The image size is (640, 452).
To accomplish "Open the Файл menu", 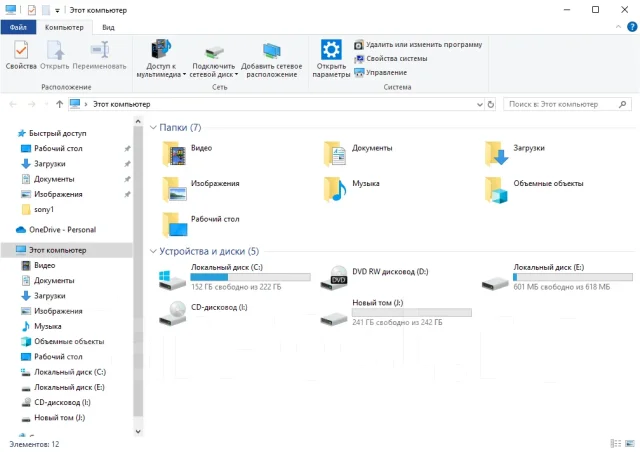I will tap(18, 27).
